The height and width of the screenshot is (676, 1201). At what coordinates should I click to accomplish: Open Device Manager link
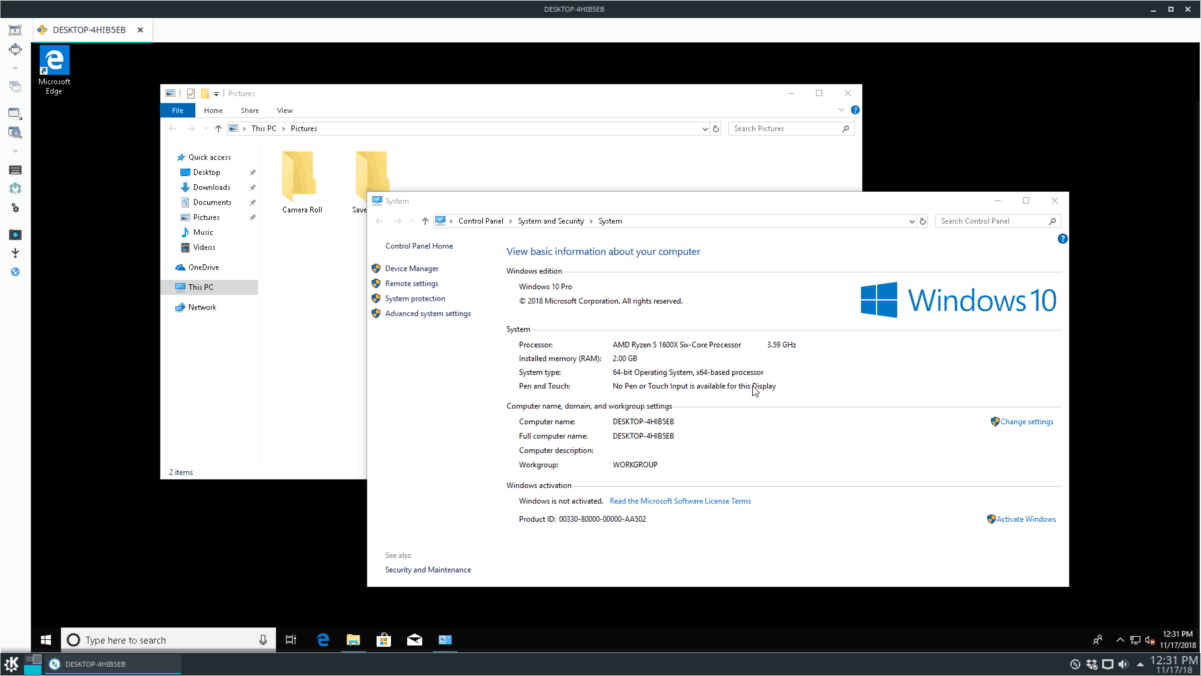click(x=411, y=268)
